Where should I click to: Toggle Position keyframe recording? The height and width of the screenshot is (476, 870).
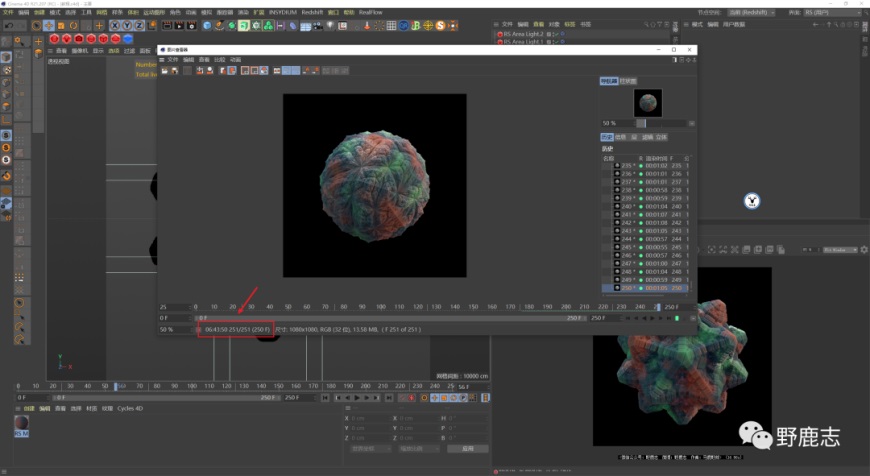coord(434,398)
